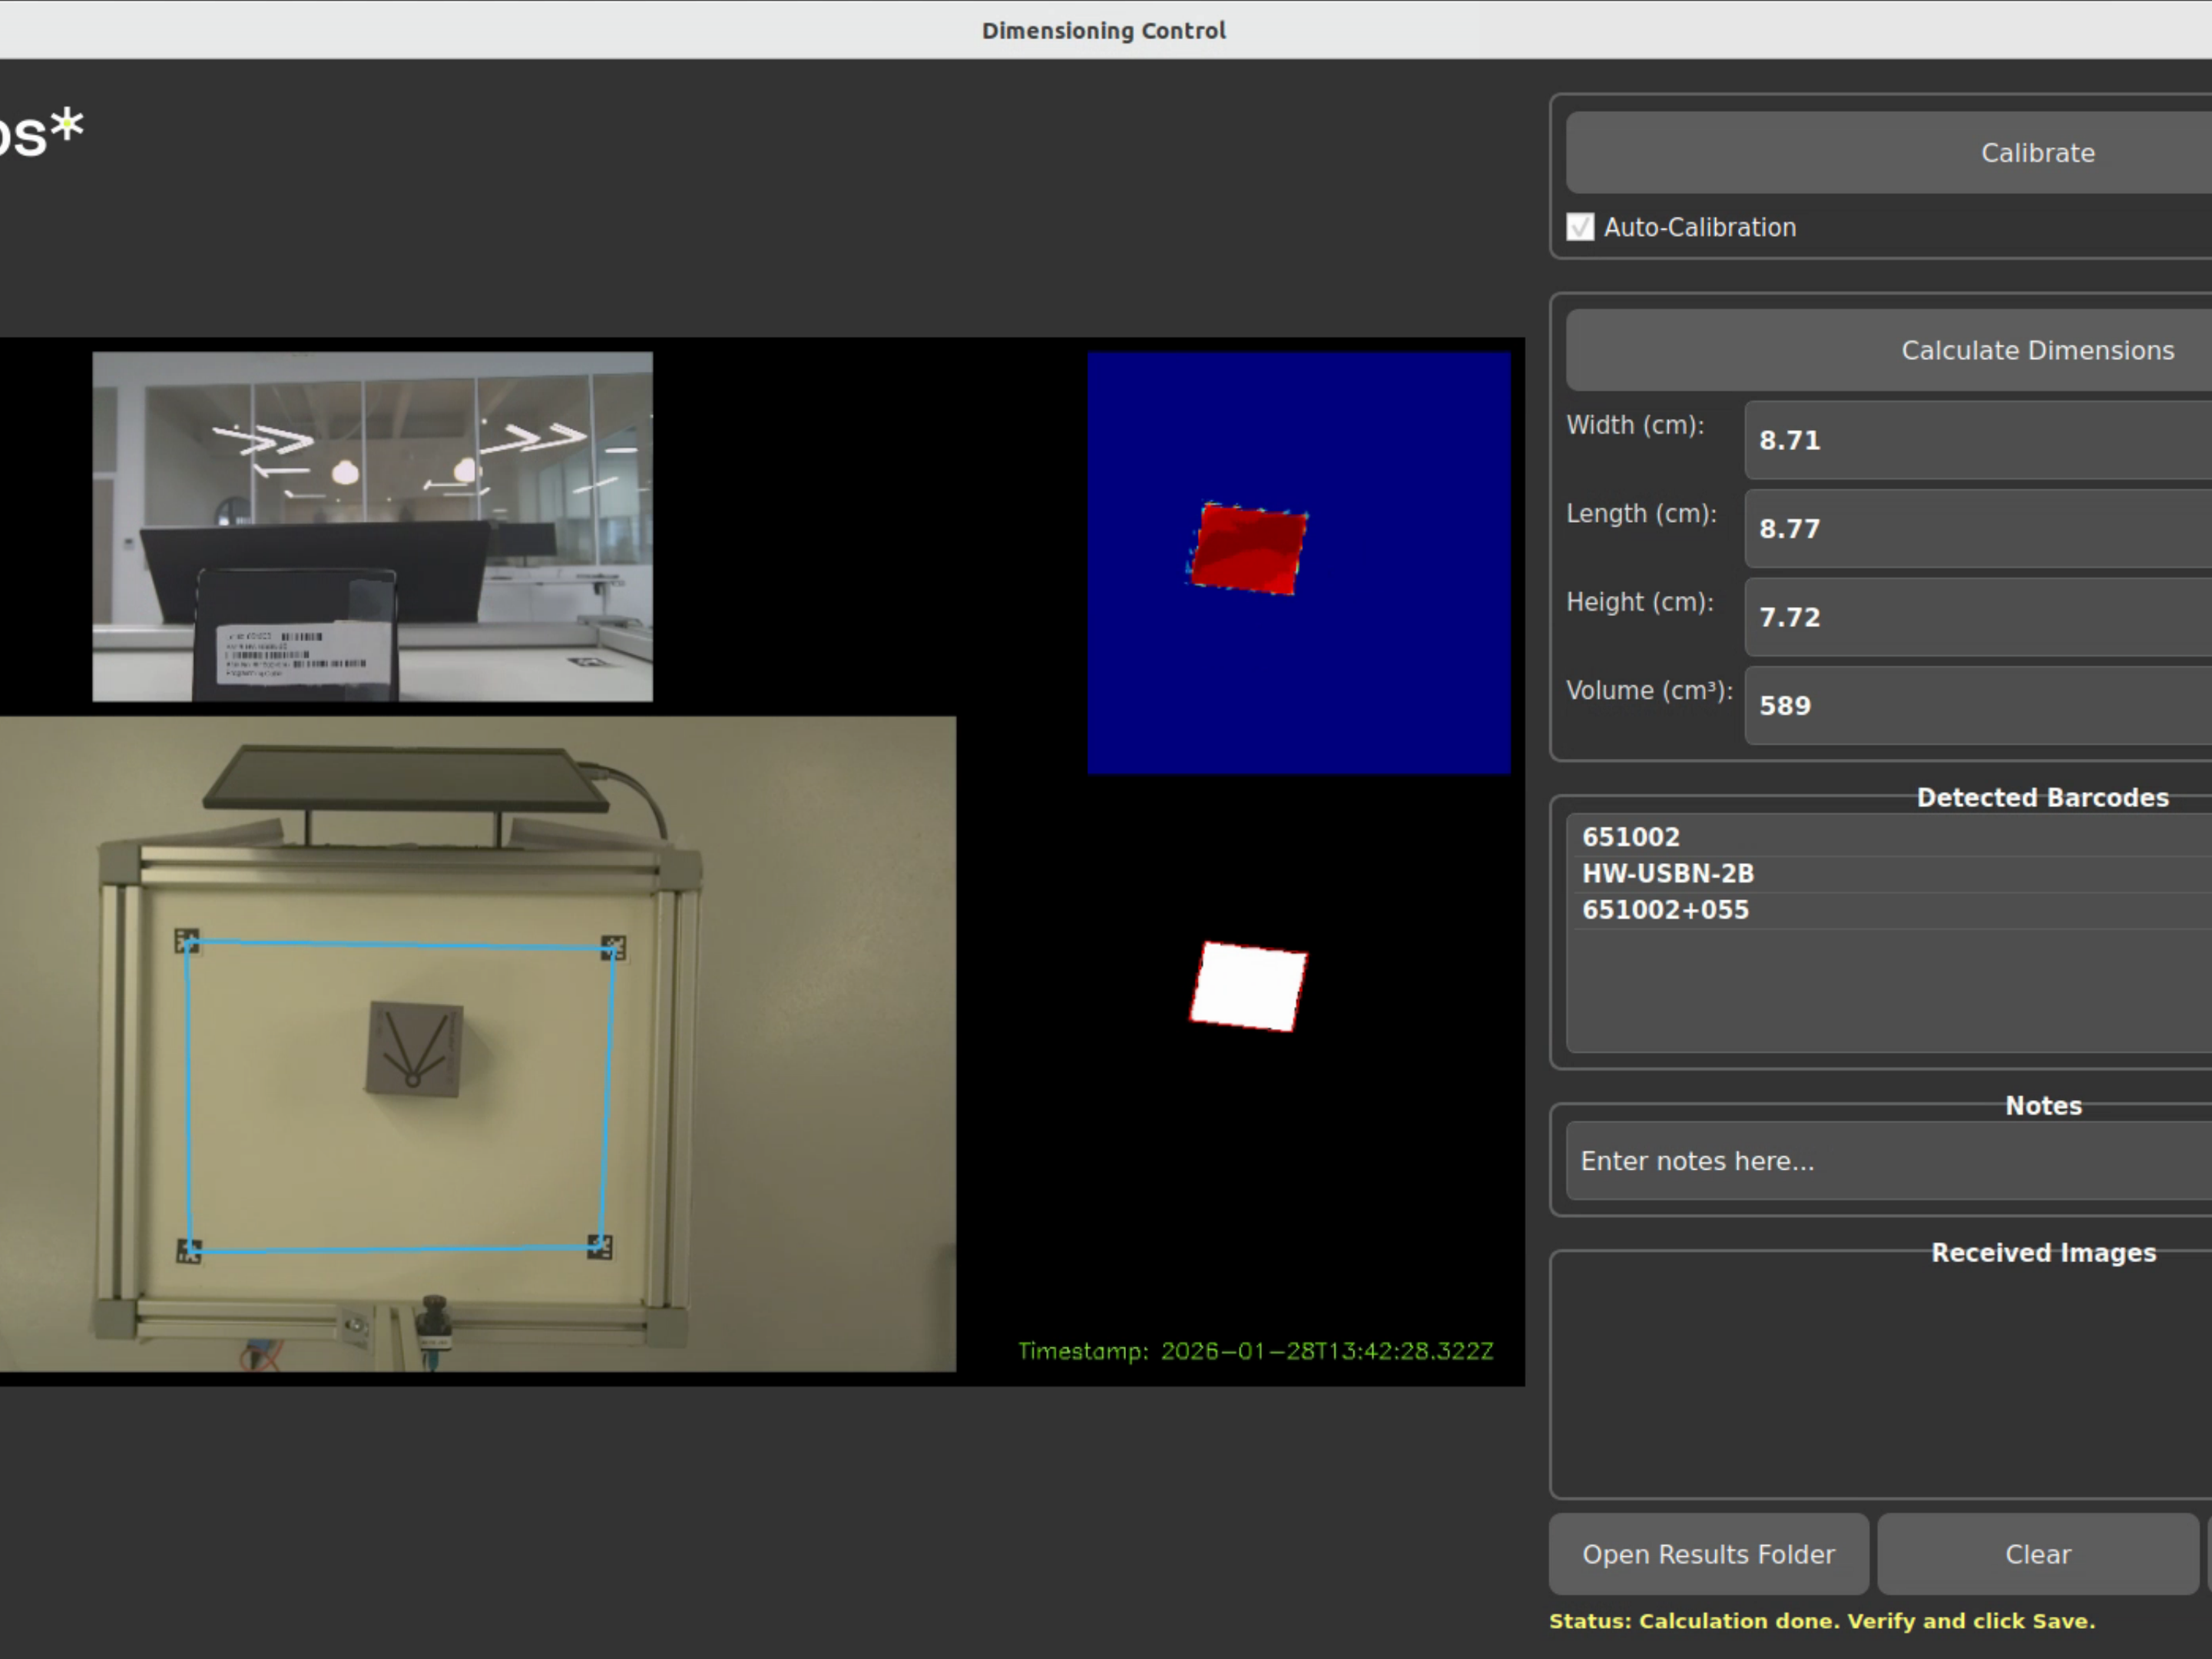Click the red depth map box
This screenshot has width=2212, height=1659.
coord(1248,549)
